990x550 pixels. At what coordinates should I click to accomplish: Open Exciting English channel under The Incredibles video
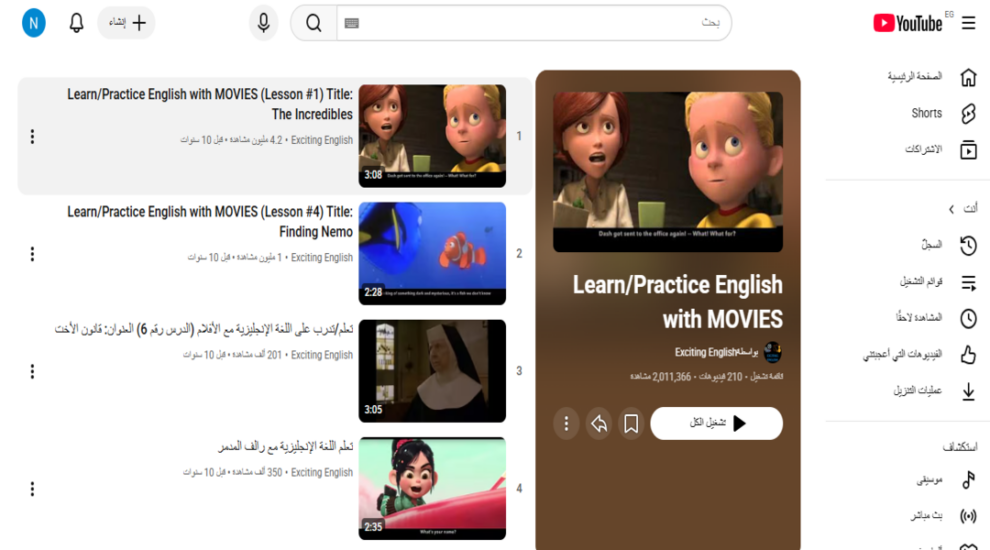click(x=321, y=140)
